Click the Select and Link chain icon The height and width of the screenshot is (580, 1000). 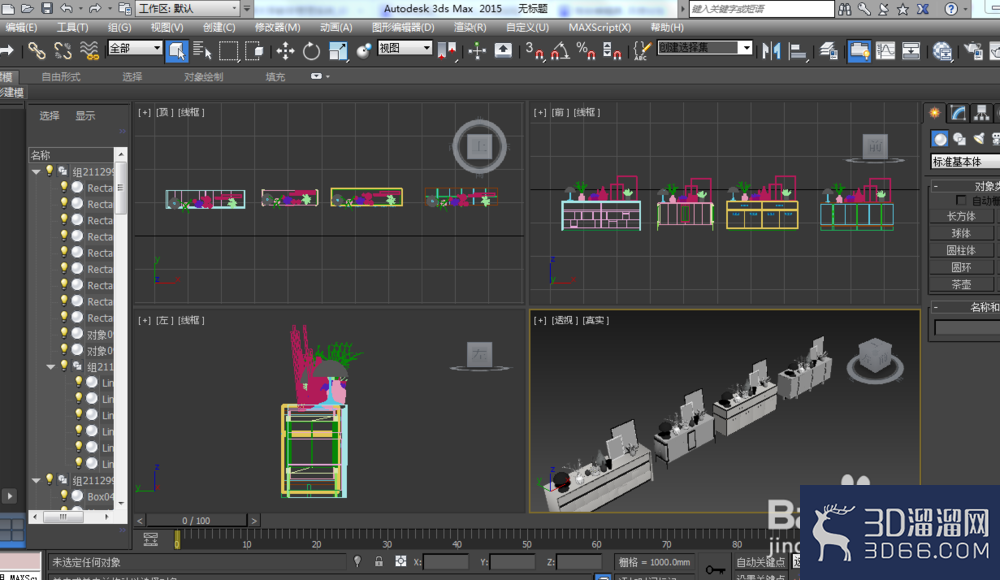tap(36, 50)
